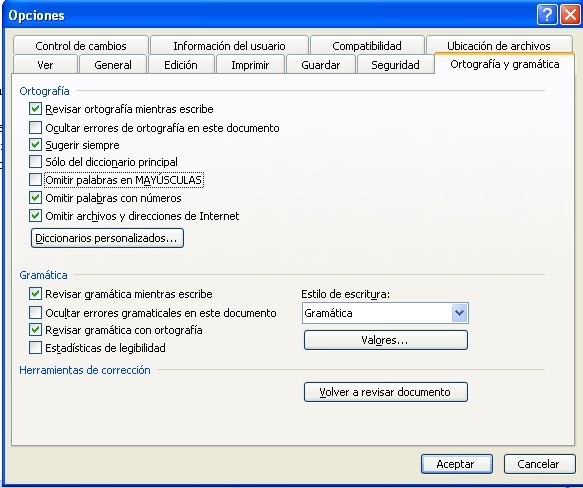Enable Omitir palabras en MAYÚSCULAS
Screen dimensions: 583x488
coord(35,180)
